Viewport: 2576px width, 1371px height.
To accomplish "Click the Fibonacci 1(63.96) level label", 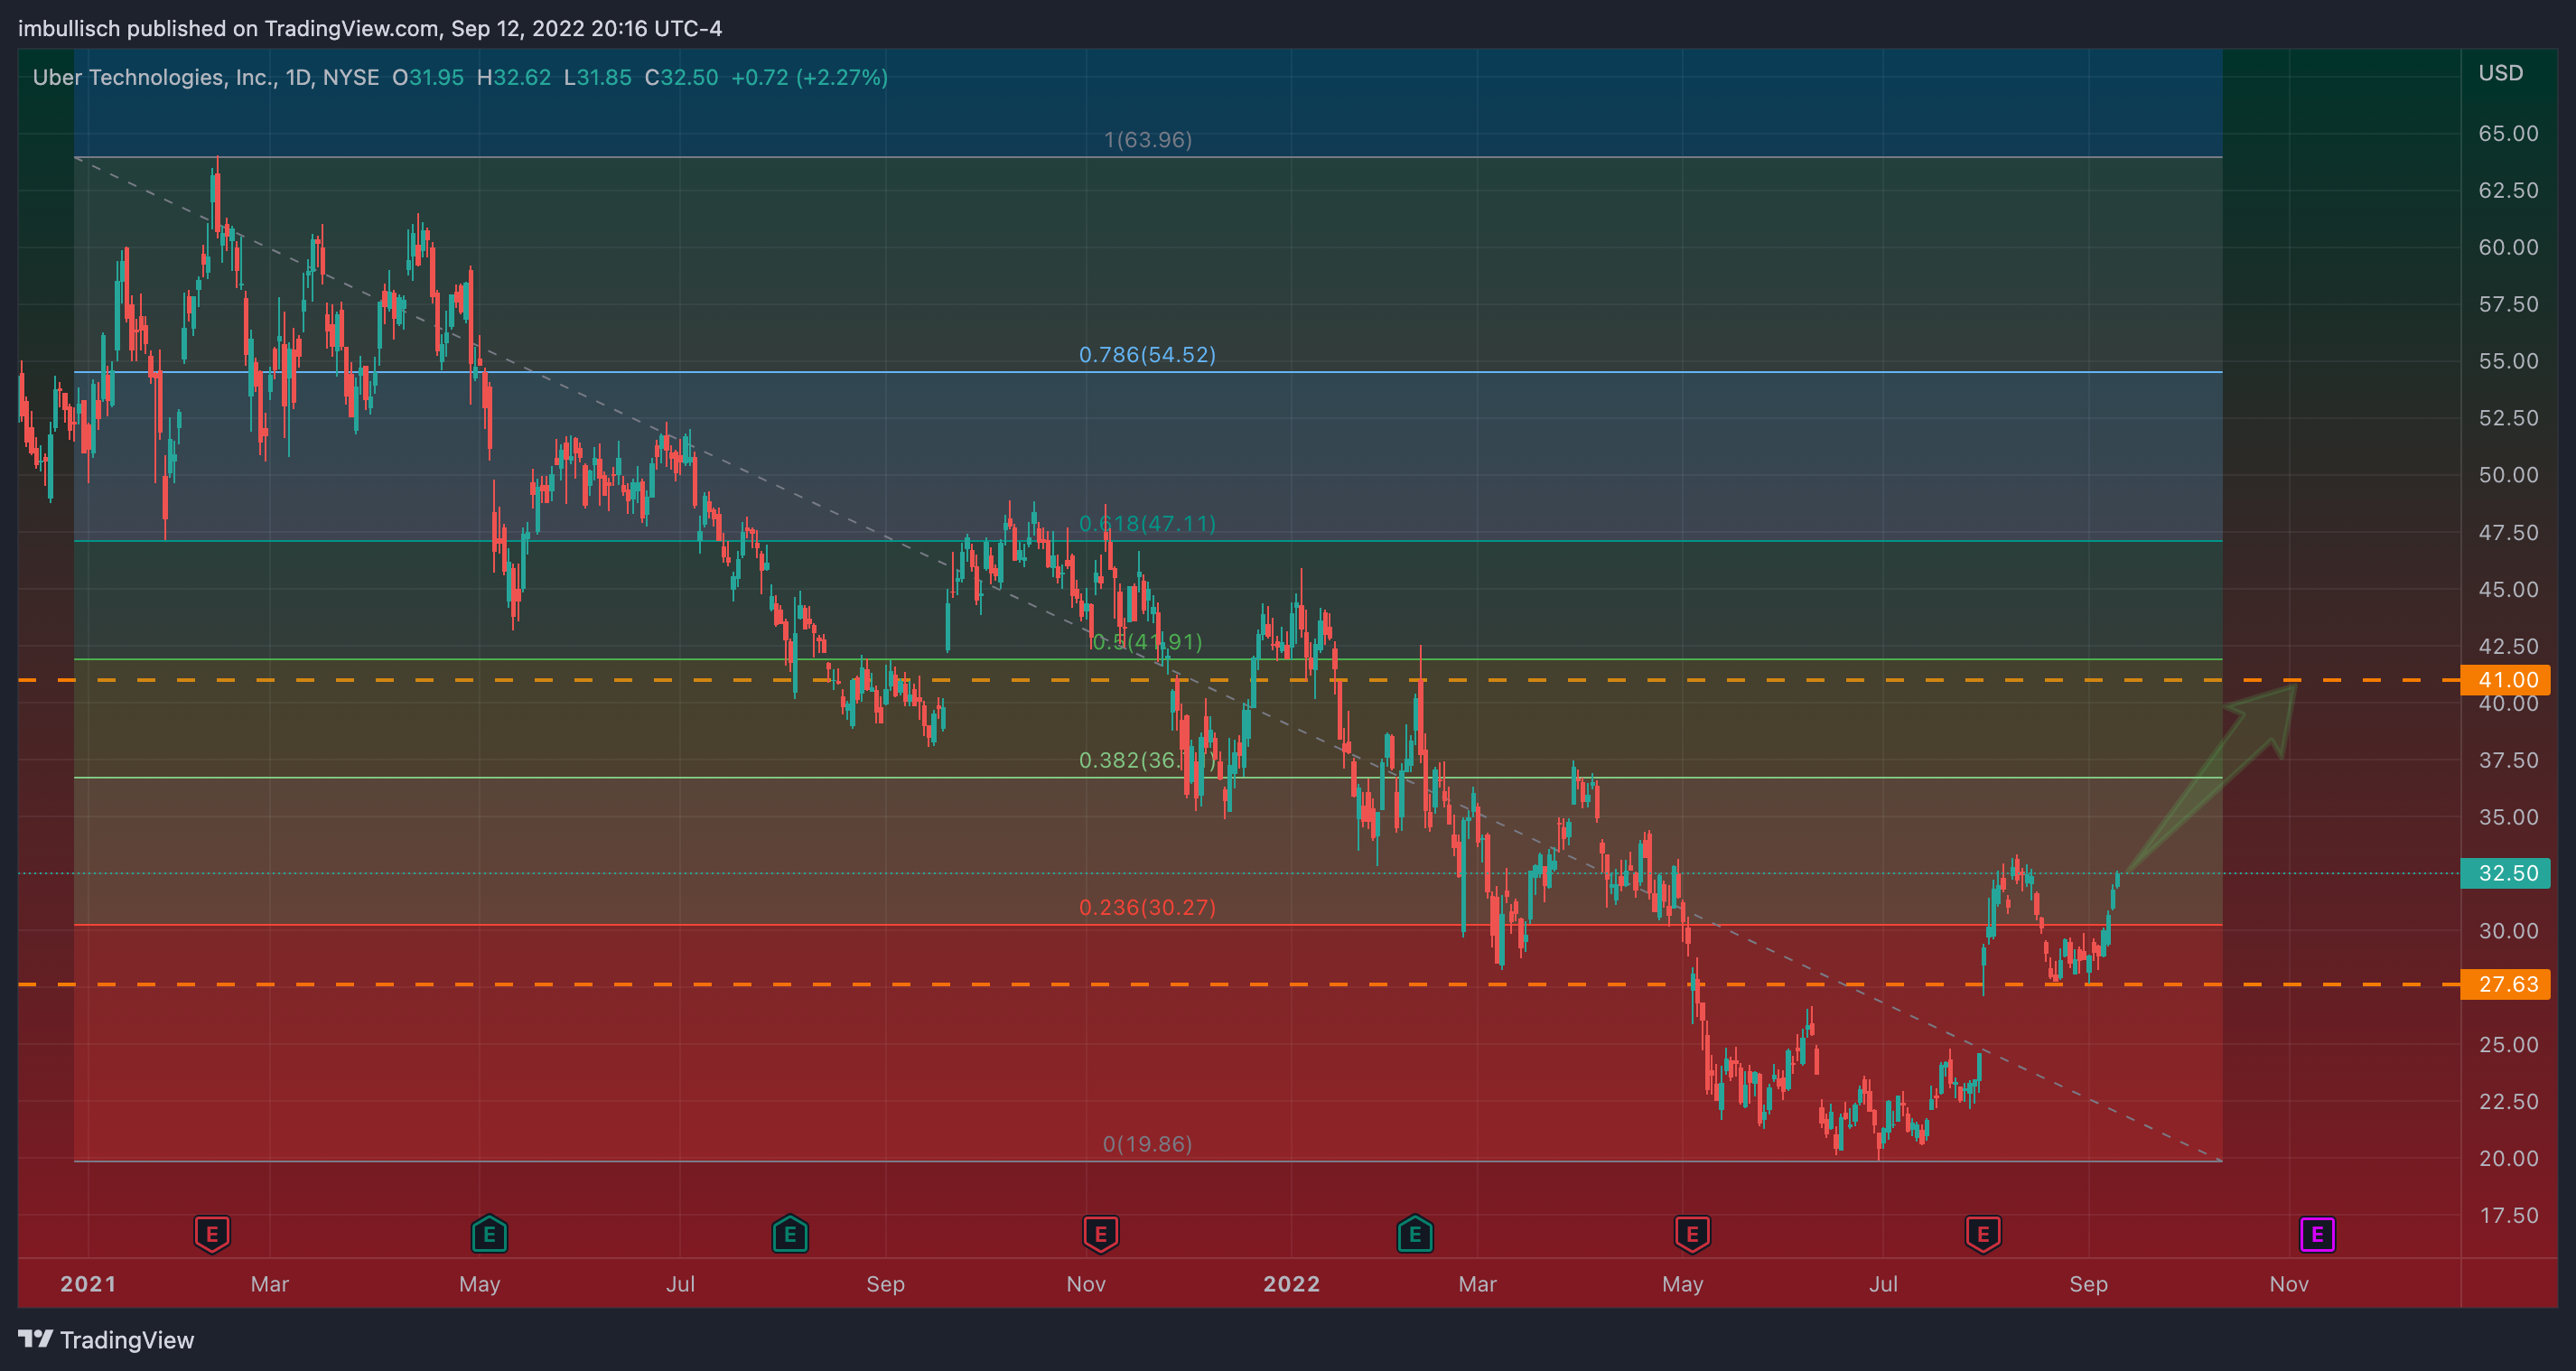I will pos(1147,140).
